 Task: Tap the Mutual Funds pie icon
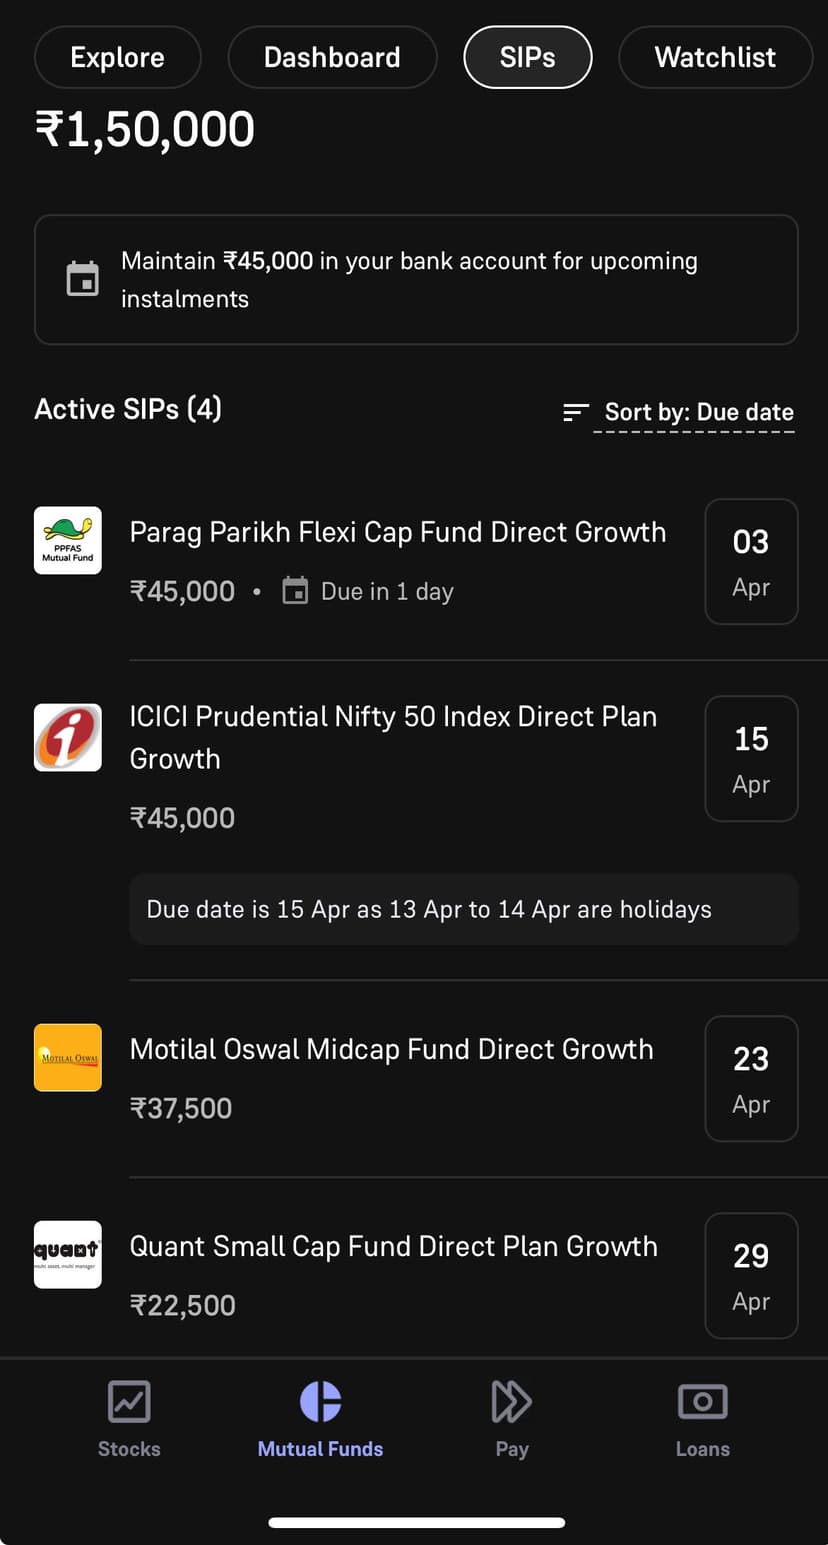coord(320,1402)
